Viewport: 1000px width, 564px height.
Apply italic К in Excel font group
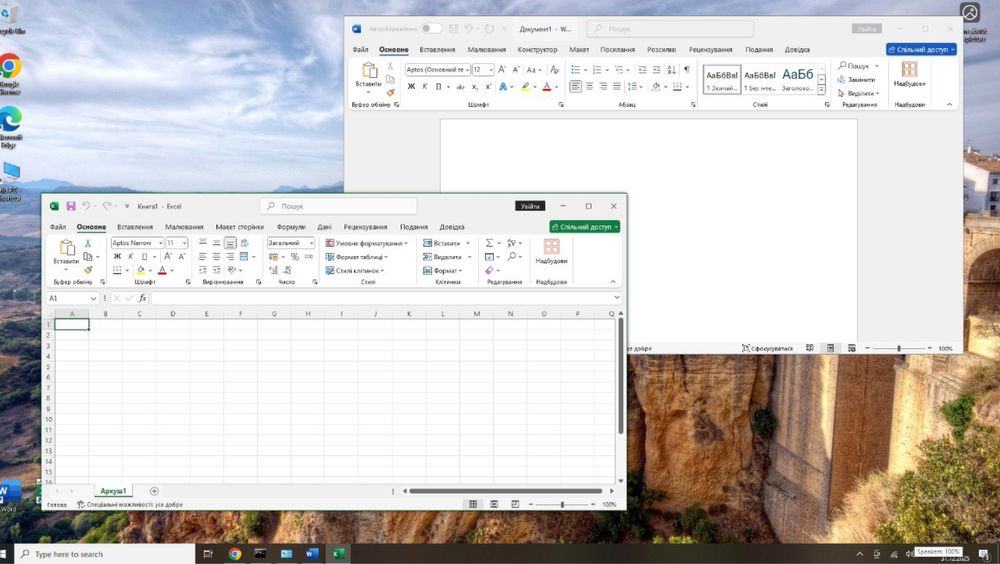point(131,256)
